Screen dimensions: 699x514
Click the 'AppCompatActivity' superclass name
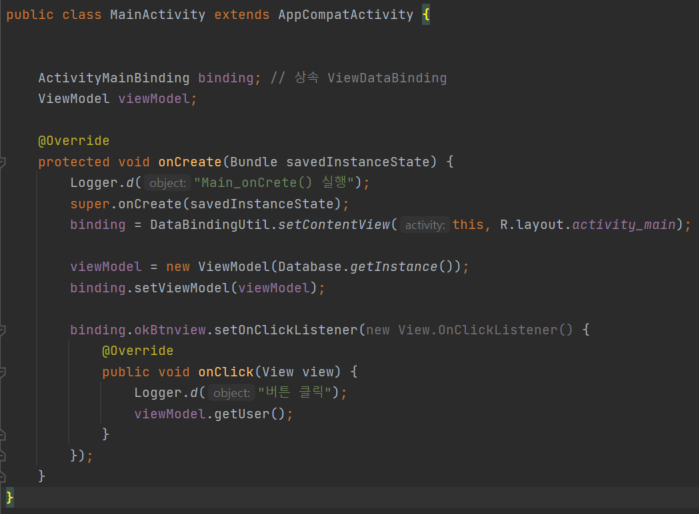point(345,15)
